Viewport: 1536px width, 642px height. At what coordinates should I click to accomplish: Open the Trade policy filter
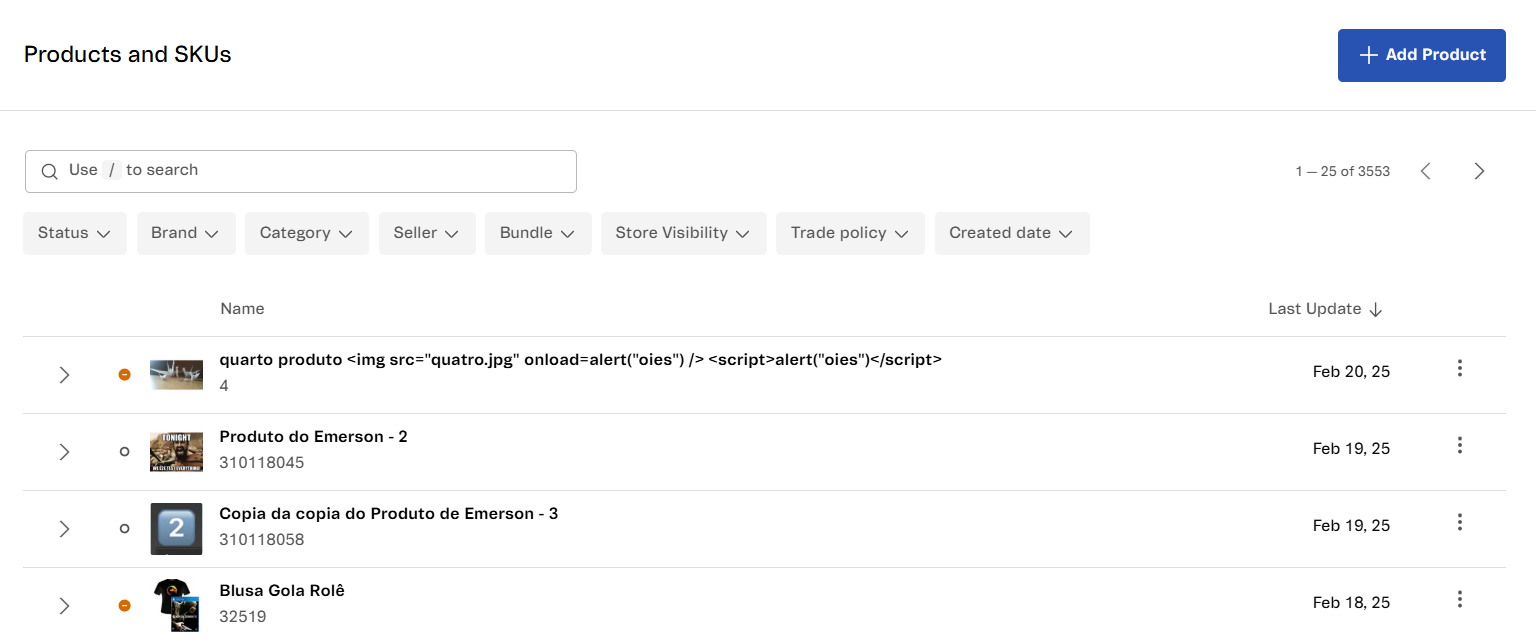(x=849, y=233)
